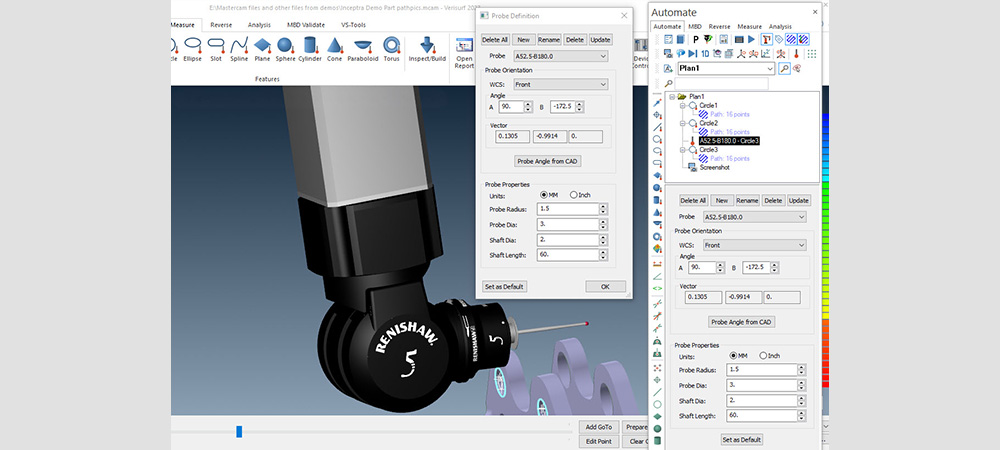Viewport: 1000px width, 450px height.
Task: Select A52.5-B180.0 - Circle3 tree row
Action: click(729, 141)
